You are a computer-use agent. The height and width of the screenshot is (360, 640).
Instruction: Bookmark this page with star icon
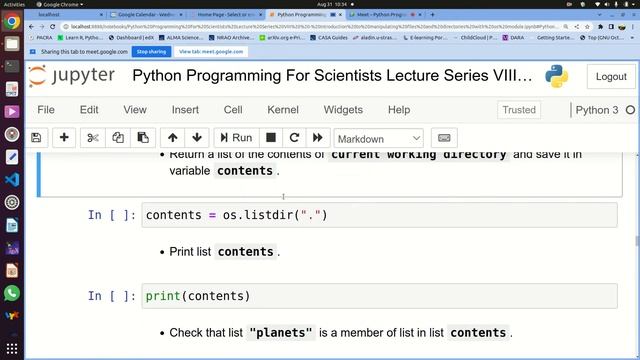coord(587,27)
